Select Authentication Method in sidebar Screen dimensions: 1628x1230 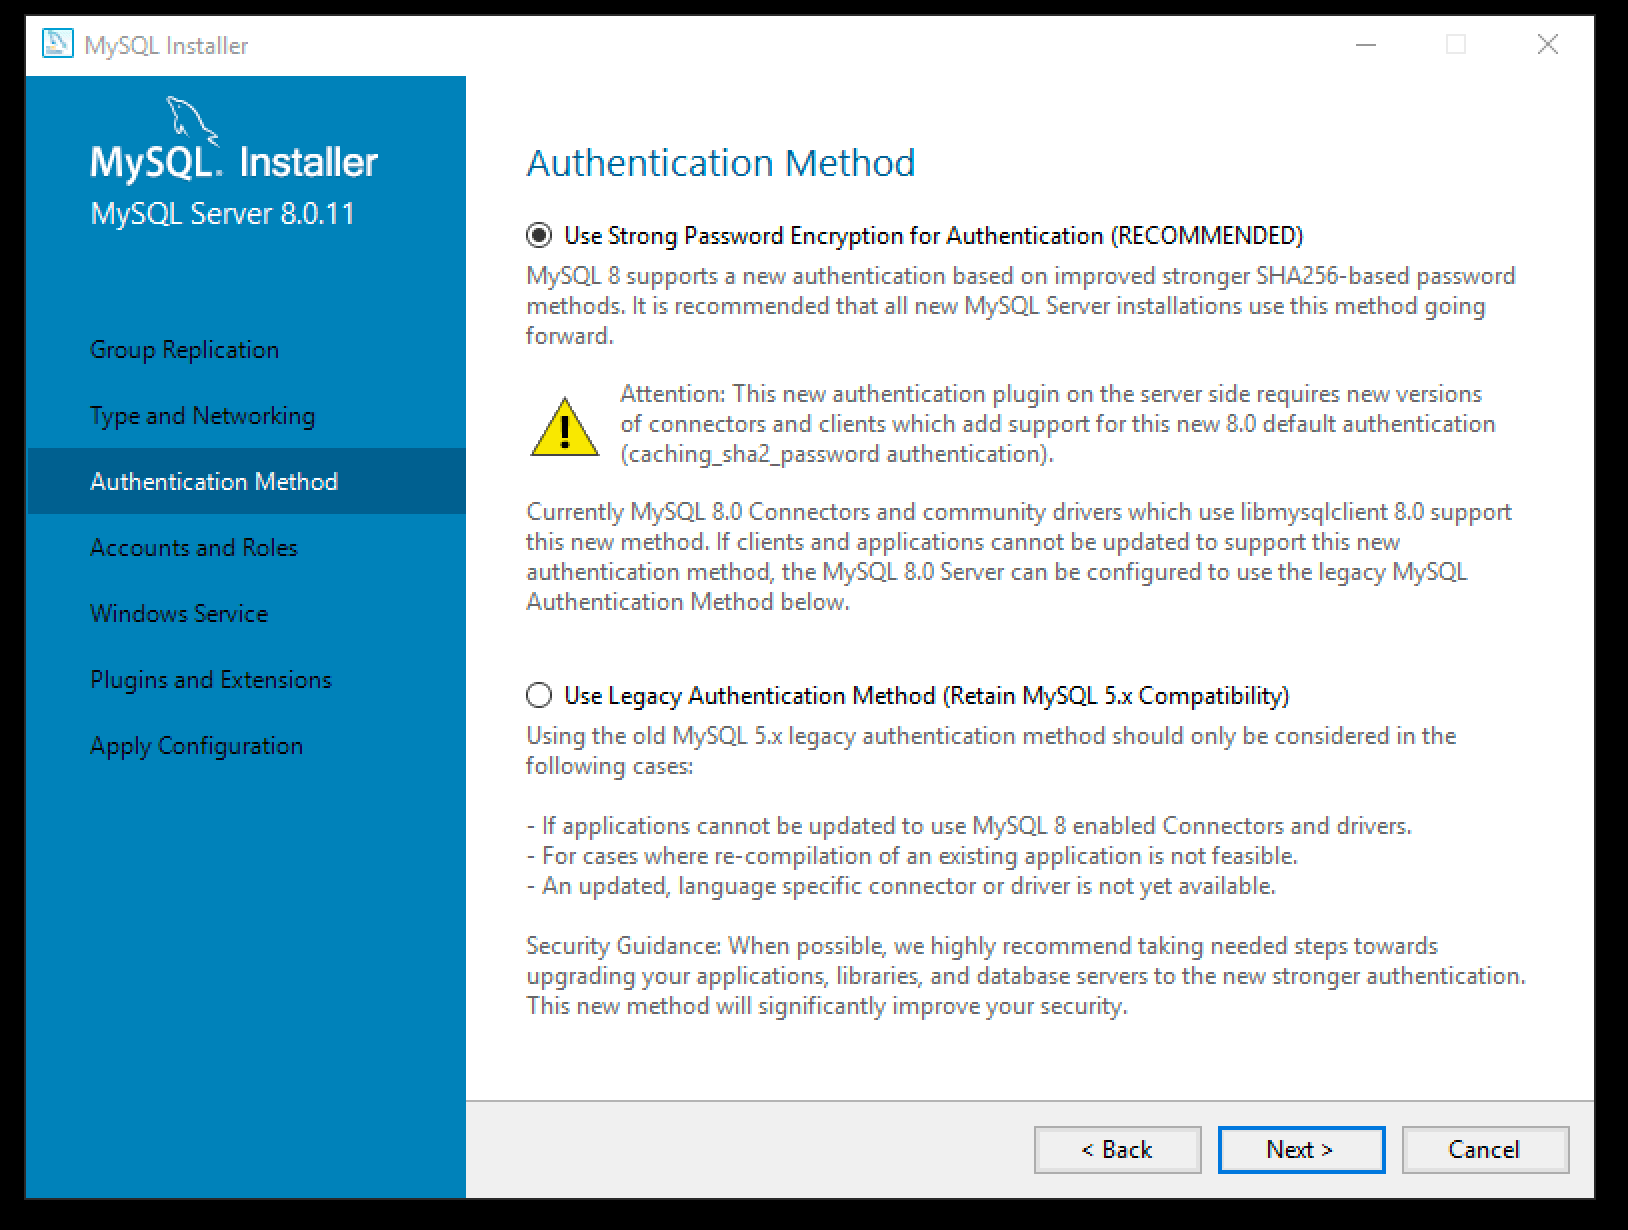[x=214, y=482]
